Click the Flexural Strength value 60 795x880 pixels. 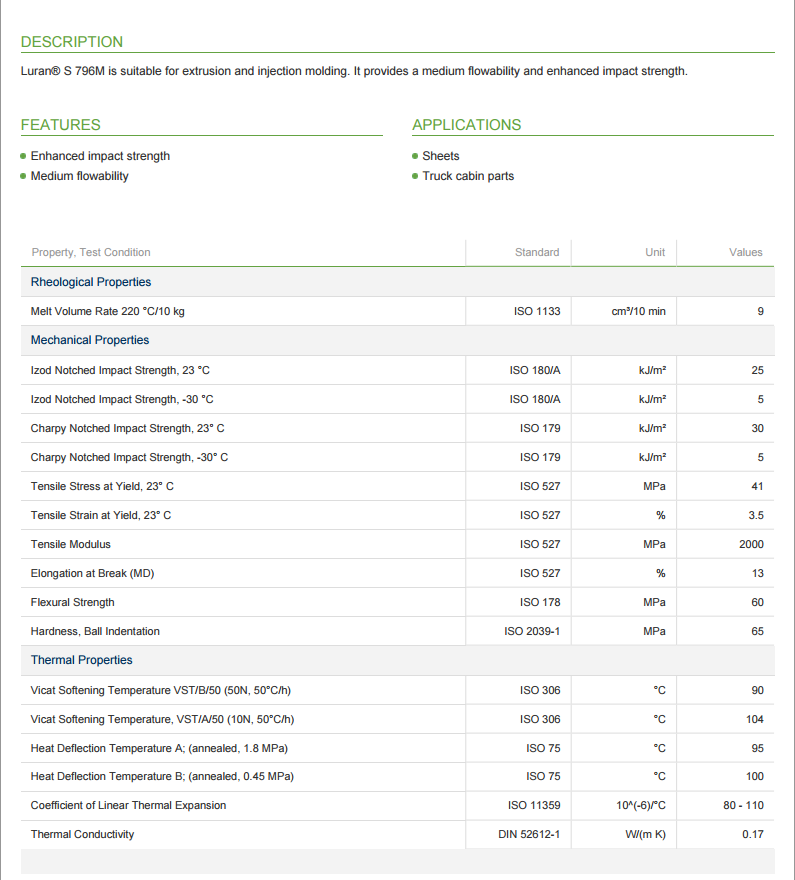[x=757, y=602]
